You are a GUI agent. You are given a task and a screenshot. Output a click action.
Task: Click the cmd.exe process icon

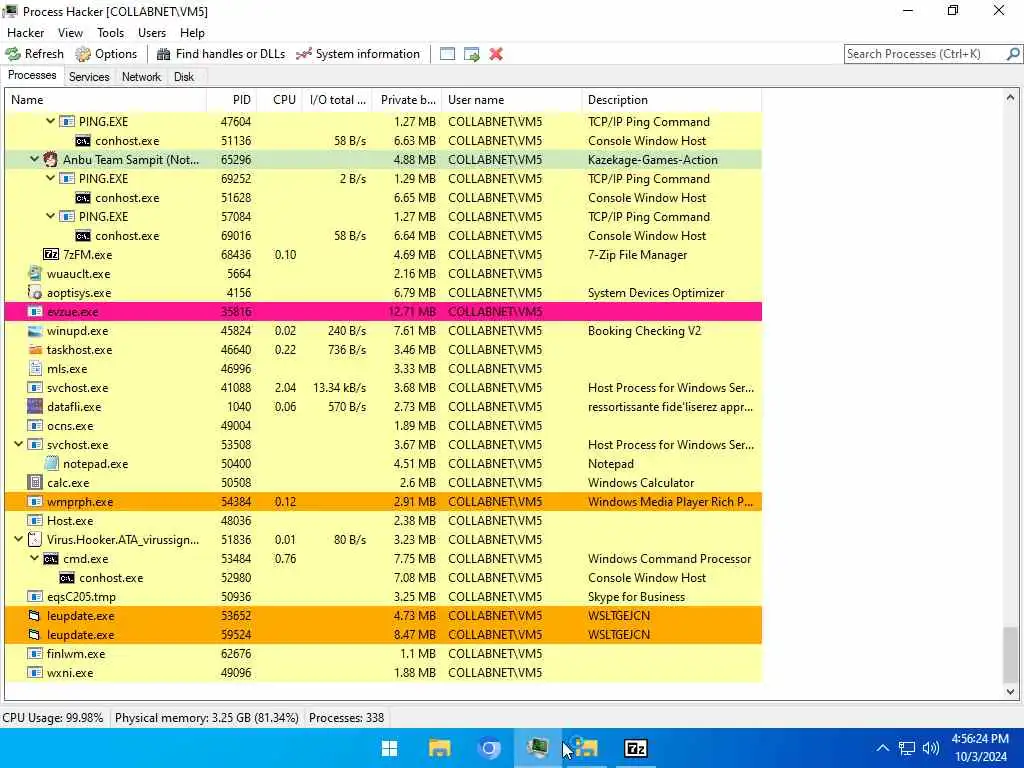tap(51, 559)
